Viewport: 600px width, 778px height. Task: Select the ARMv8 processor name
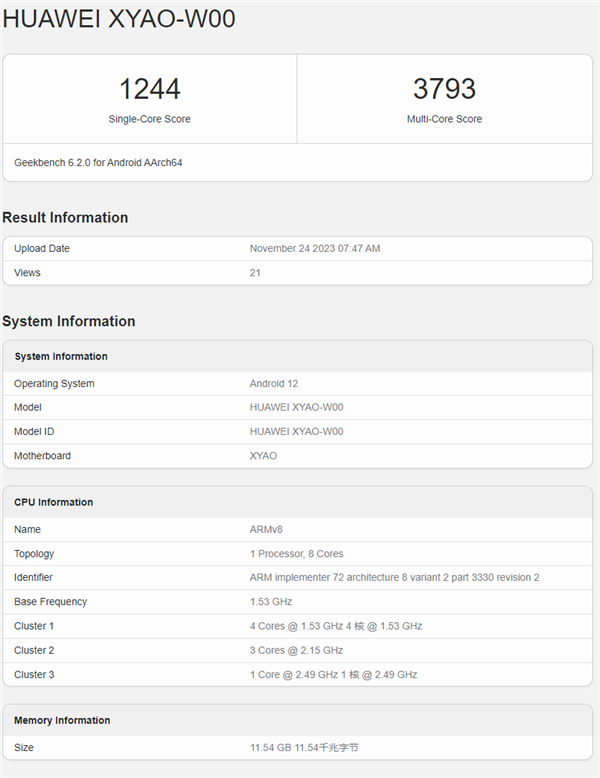click(267, 529)
